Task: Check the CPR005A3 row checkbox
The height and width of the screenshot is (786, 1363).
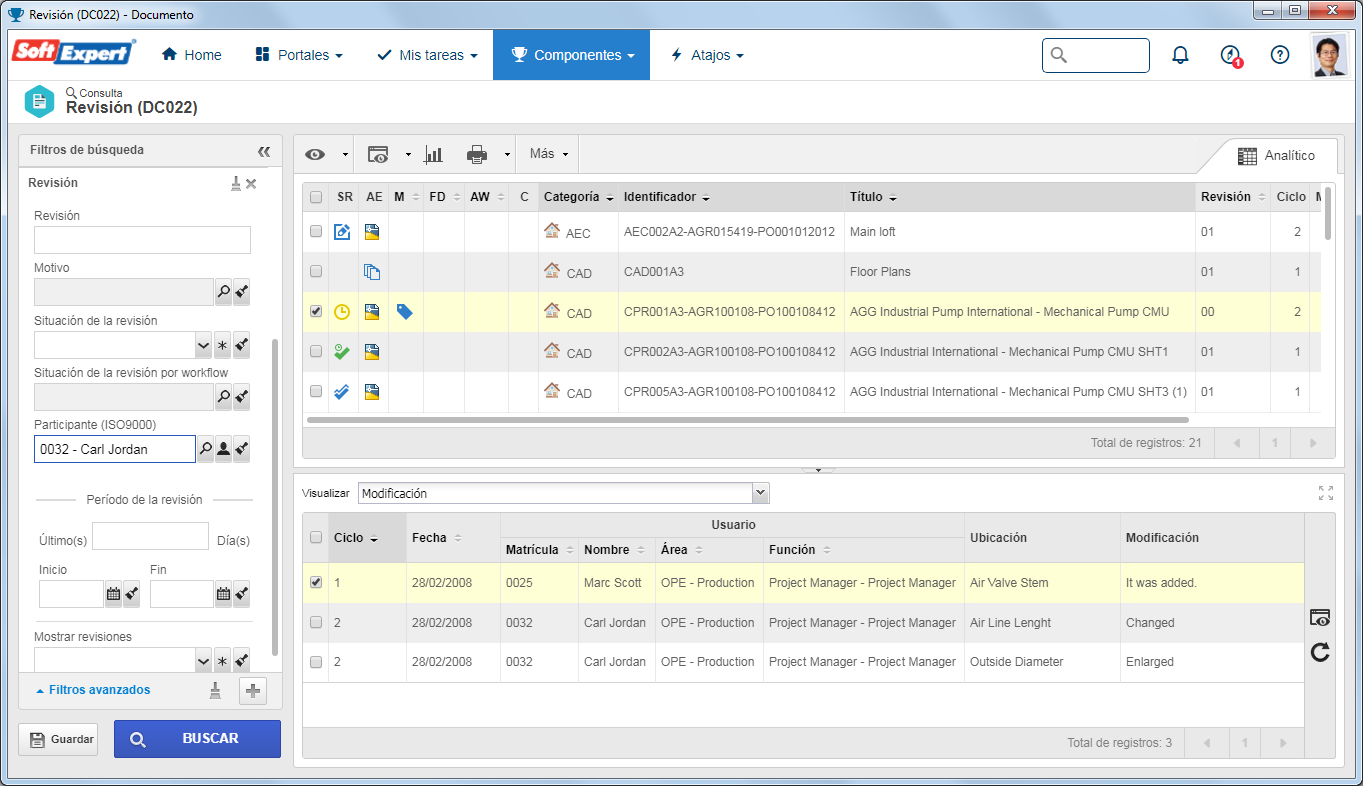Action: click(316, 391)
